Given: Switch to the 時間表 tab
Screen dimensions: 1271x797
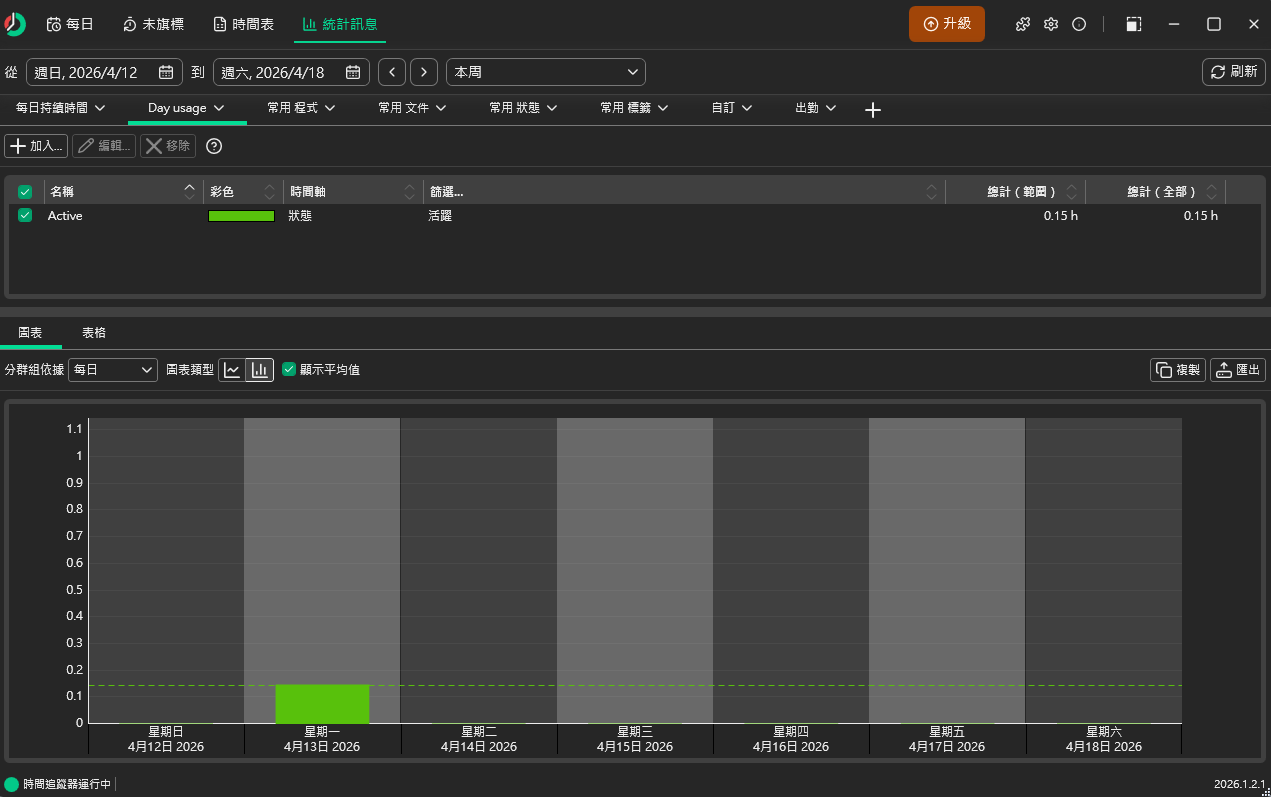Looking at the screenshot, I should tap(243, 24).
